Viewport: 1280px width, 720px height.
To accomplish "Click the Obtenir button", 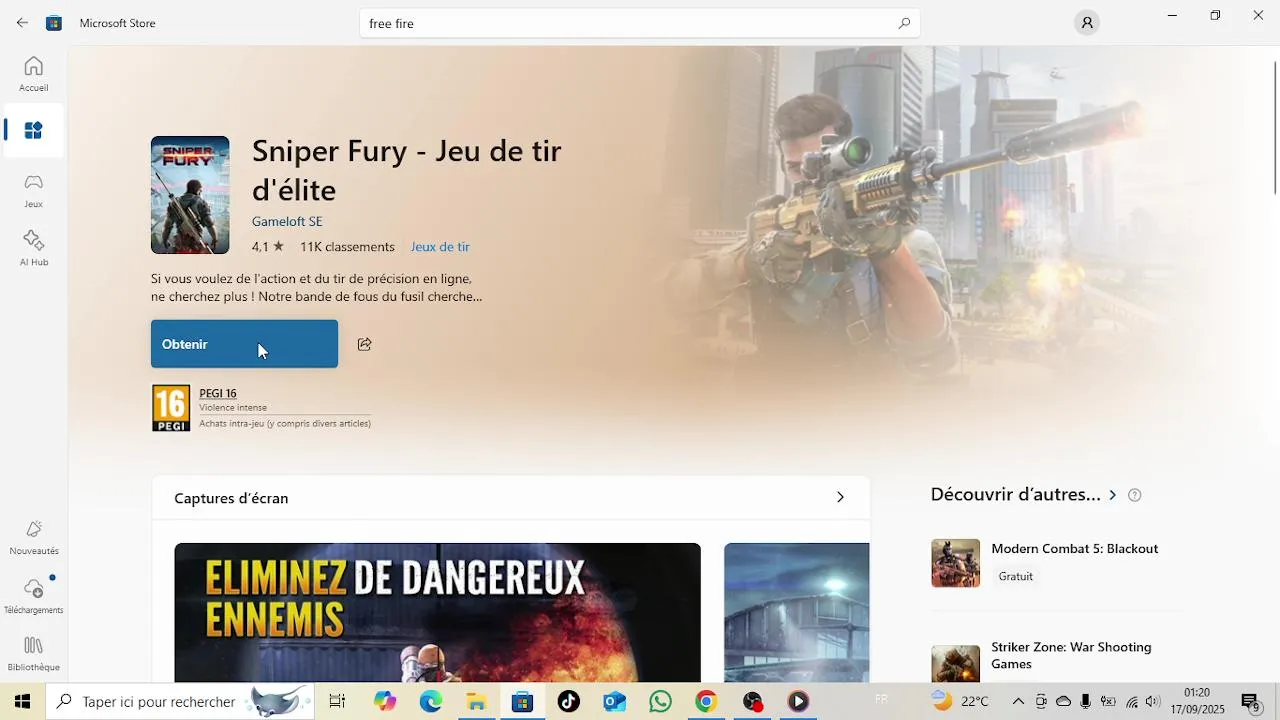I will pyautogui.click(x=244, y=344).
